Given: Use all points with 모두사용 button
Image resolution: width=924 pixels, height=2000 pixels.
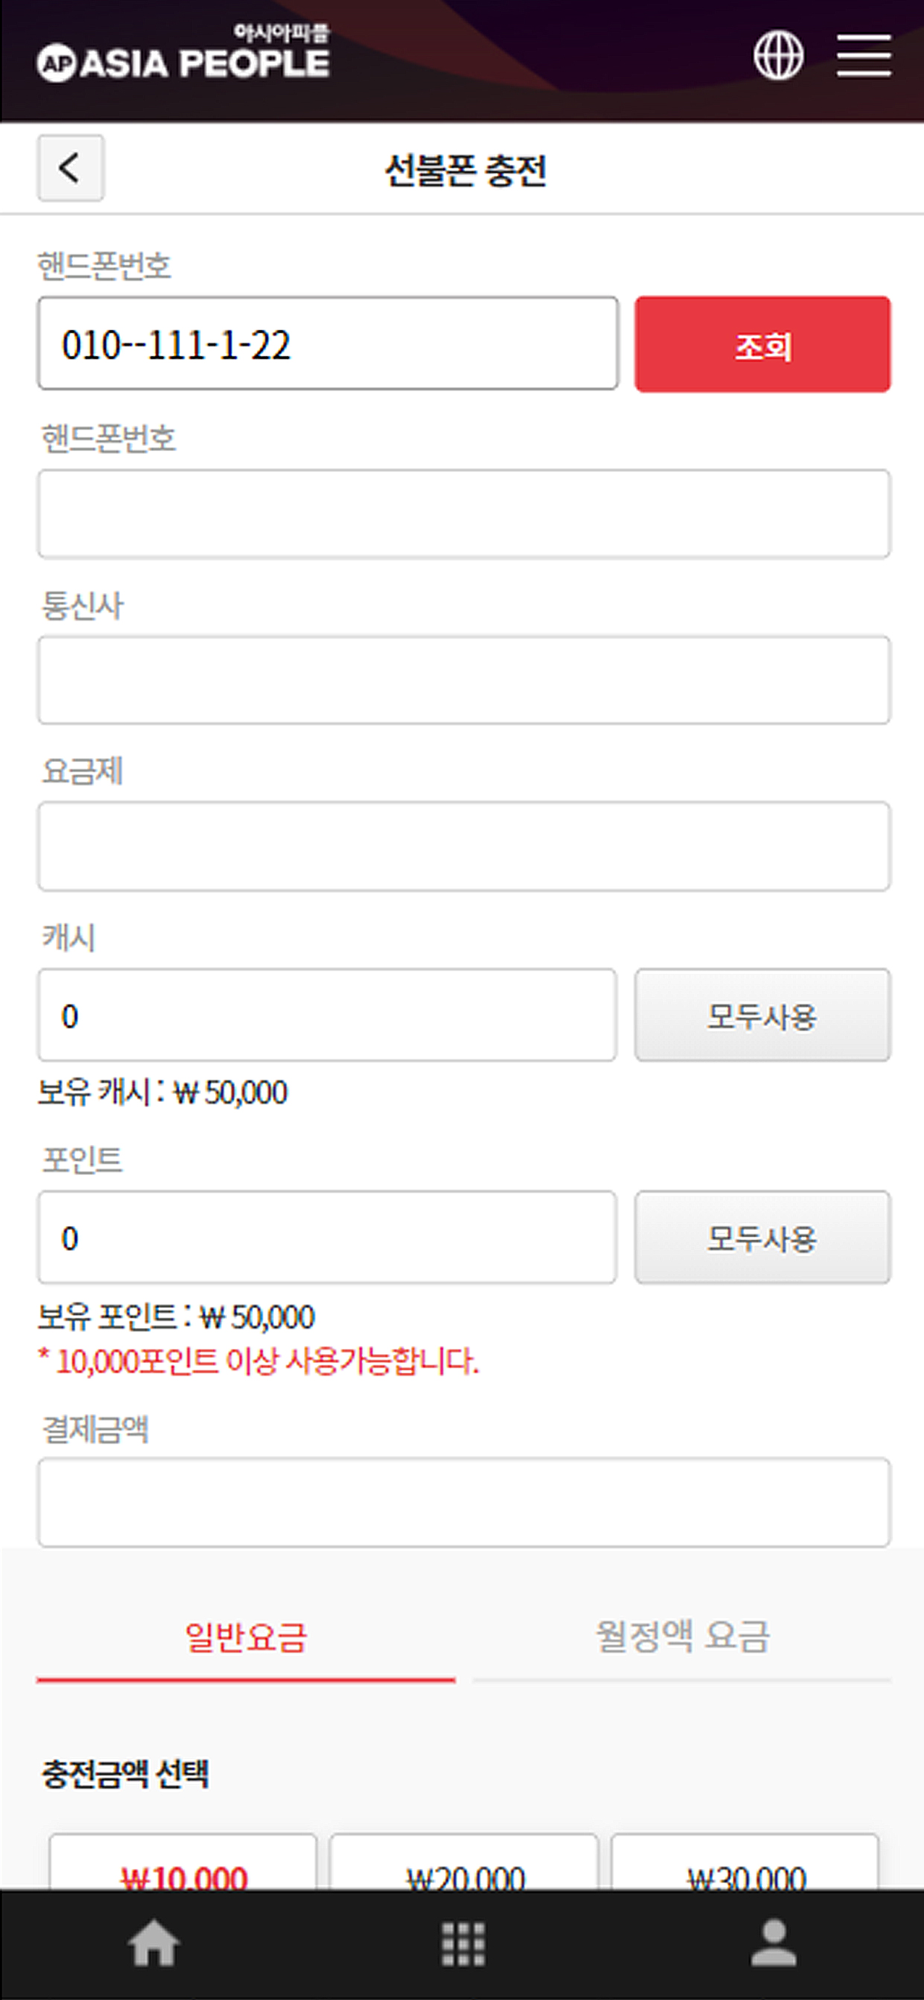Looking at the screenshot, I should point(762,1237).
